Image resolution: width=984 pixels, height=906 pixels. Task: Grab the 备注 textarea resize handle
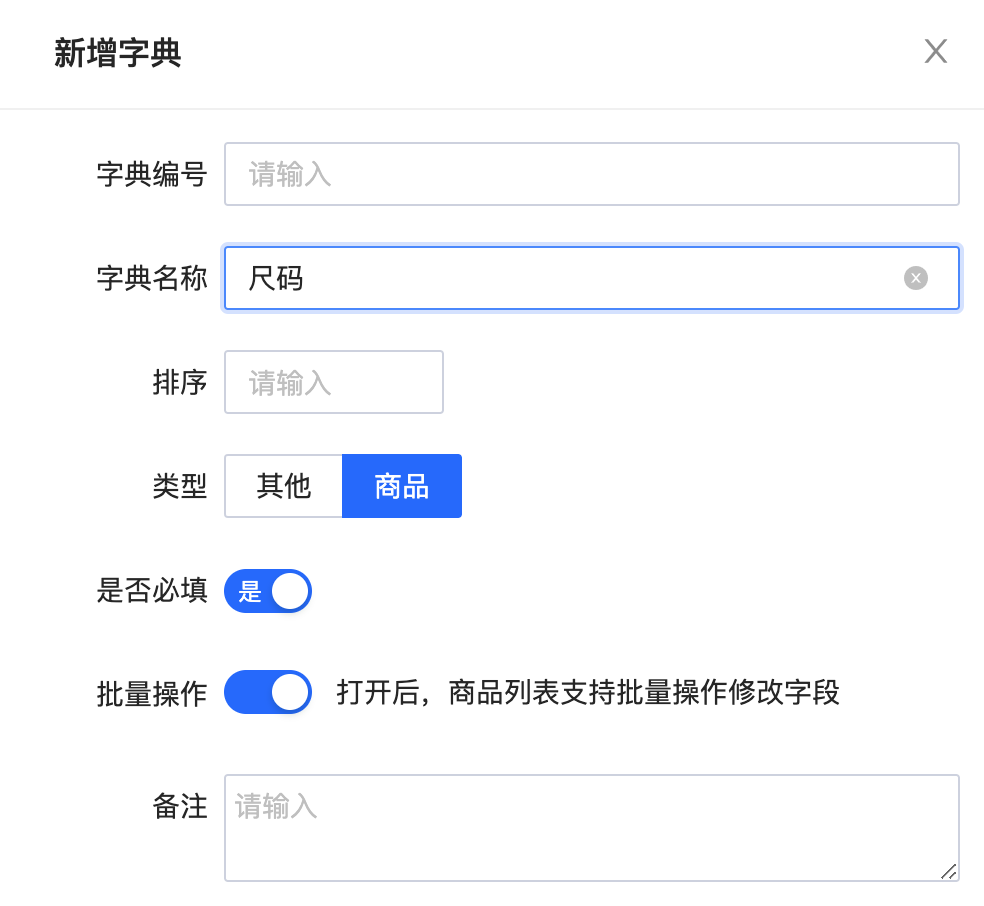click(x=948, y=871)
